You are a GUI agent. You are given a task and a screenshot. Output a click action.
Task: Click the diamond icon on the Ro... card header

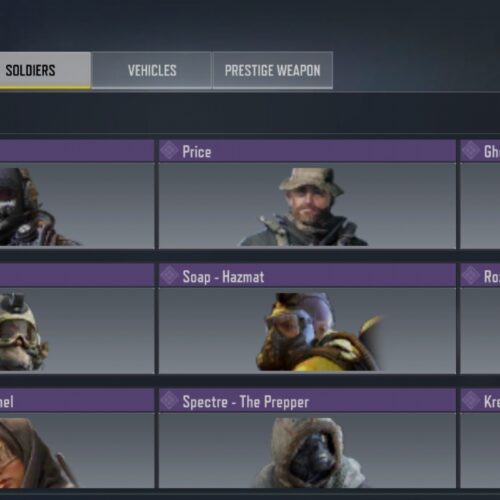tap(471, 276)
